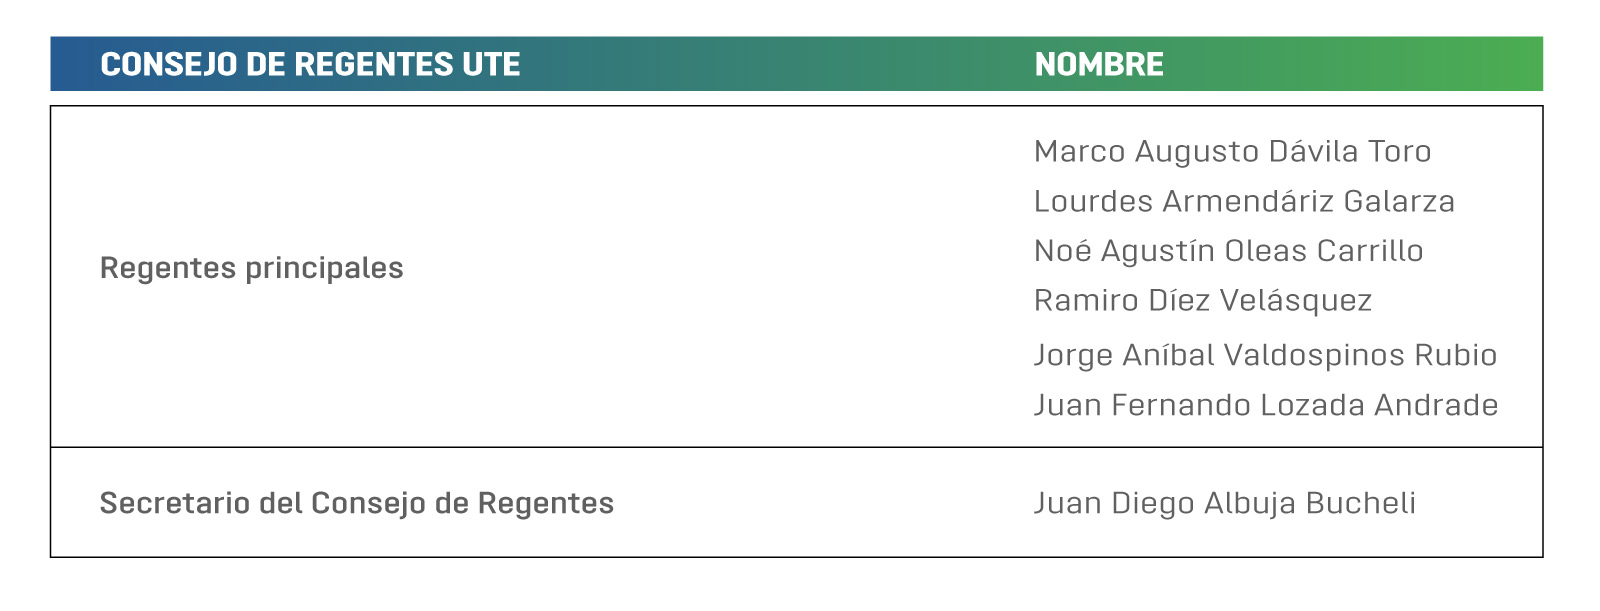Select the "Regentes principales" row label
Image resolution: width=1600 pixels, height=611 pixels.
(251, 268)
